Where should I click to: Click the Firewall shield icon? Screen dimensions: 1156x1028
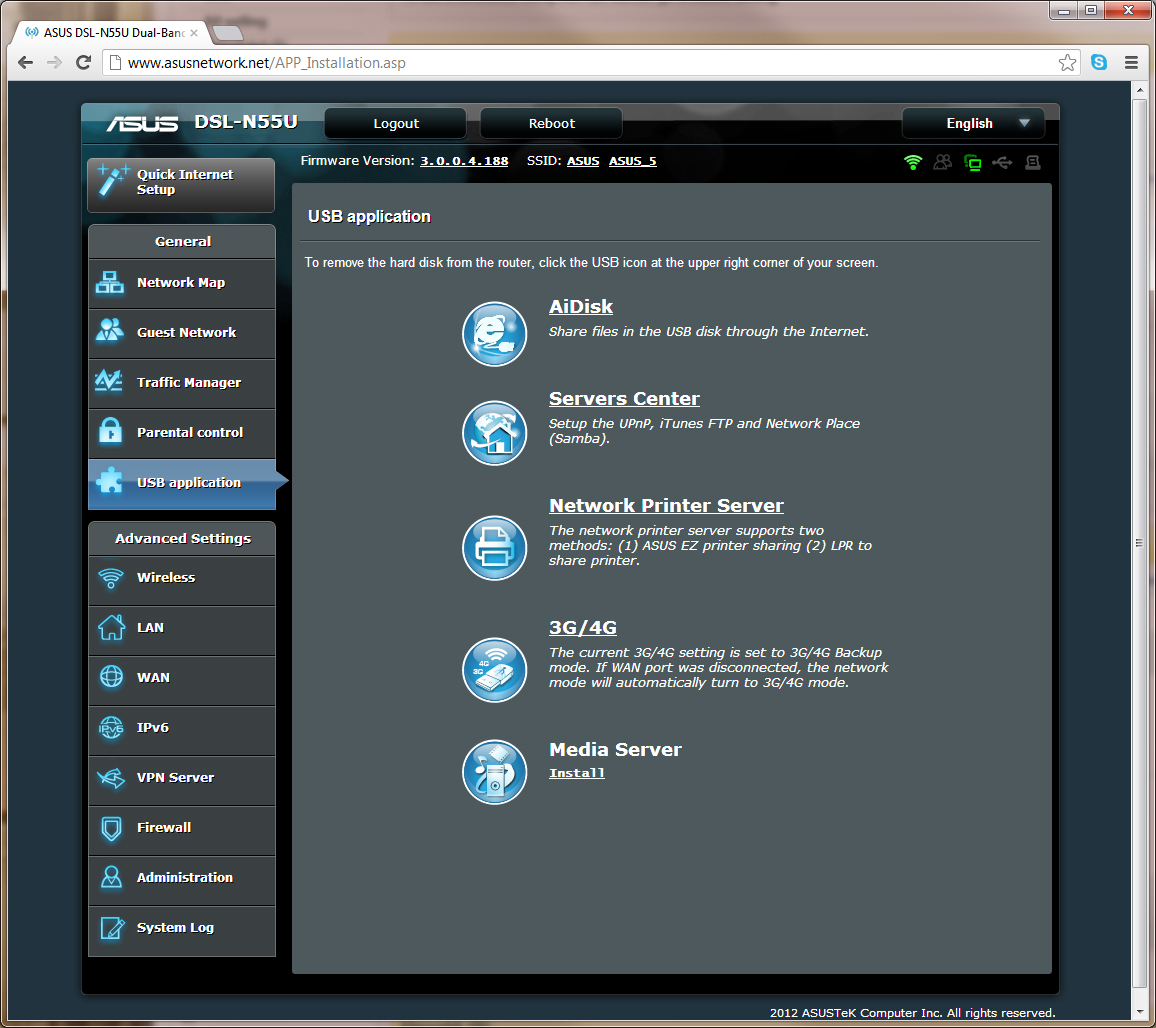pos(111,828)
